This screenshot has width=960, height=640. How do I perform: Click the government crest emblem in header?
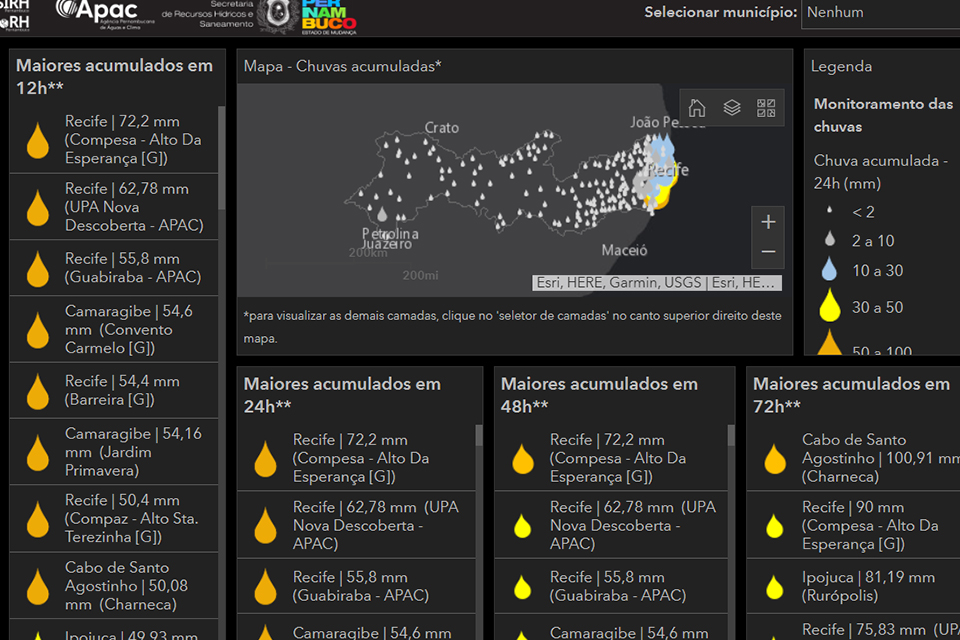coord(279,15)
